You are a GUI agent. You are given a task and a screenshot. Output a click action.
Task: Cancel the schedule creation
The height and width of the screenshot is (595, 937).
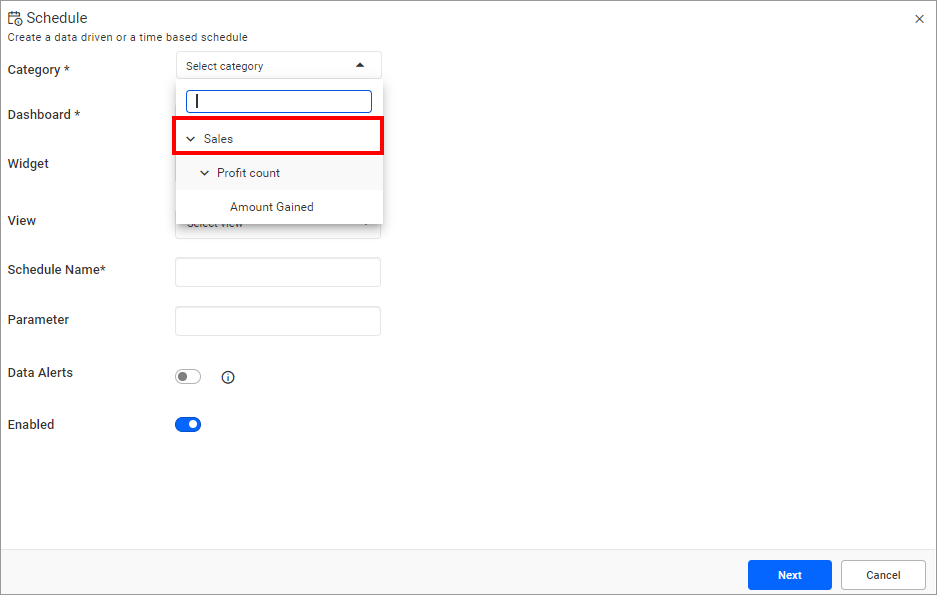click(882, 574)
